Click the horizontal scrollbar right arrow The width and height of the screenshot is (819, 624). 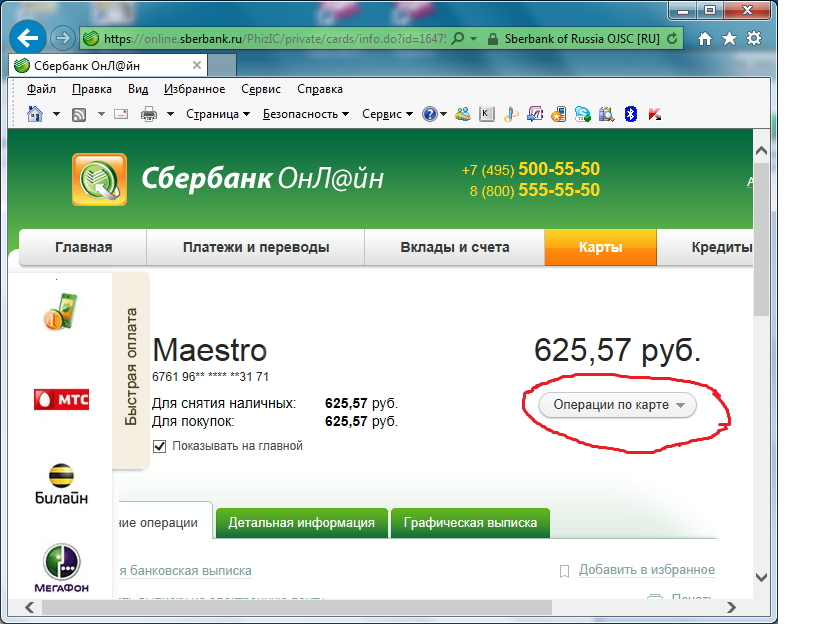(731, 607)
